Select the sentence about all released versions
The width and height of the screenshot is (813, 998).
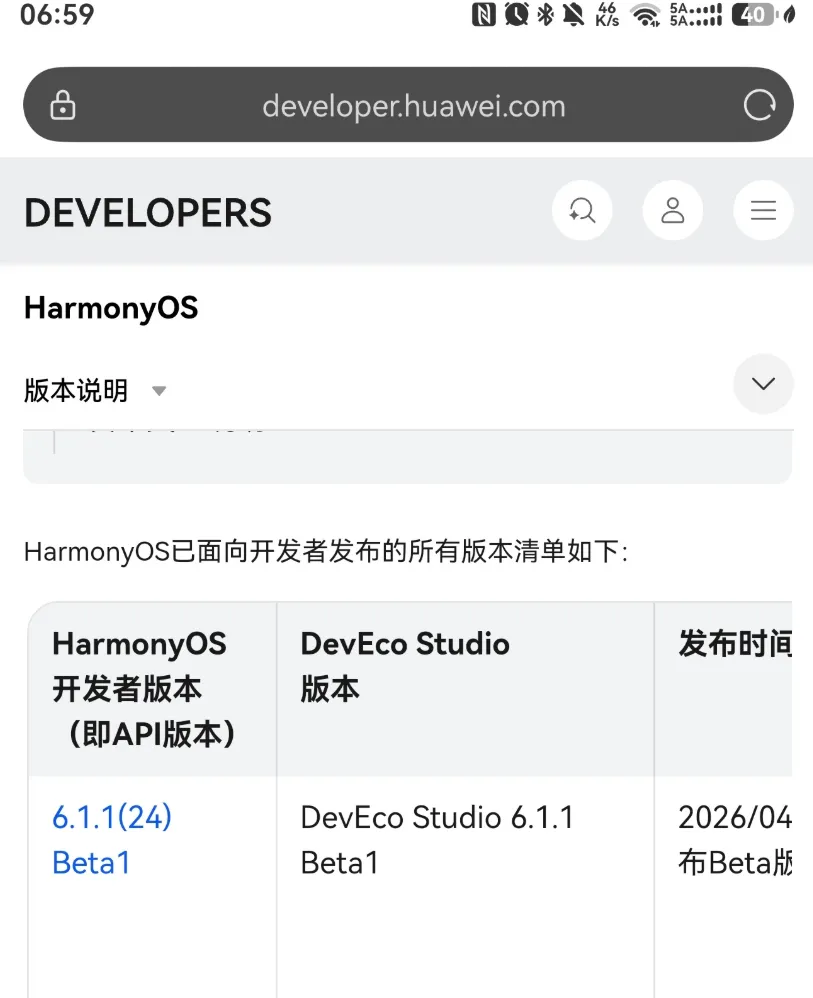(x=326, y=551)
